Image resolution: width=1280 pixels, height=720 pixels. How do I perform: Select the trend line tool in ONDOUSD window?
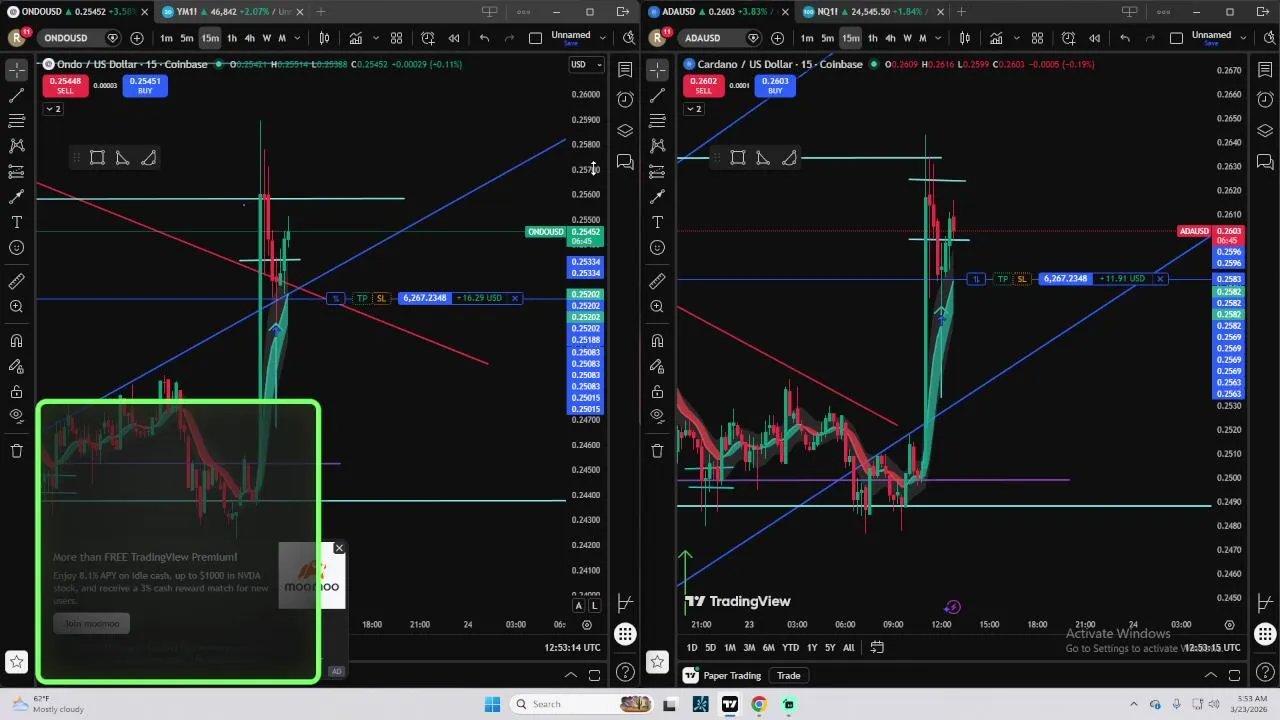(x=16, y=96)
